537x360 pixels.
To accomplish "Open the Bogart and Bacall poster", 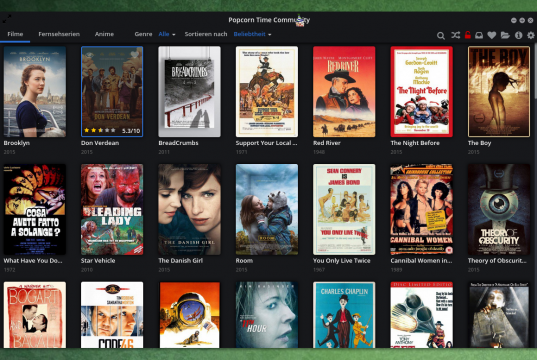I will (x=35, y=315).
